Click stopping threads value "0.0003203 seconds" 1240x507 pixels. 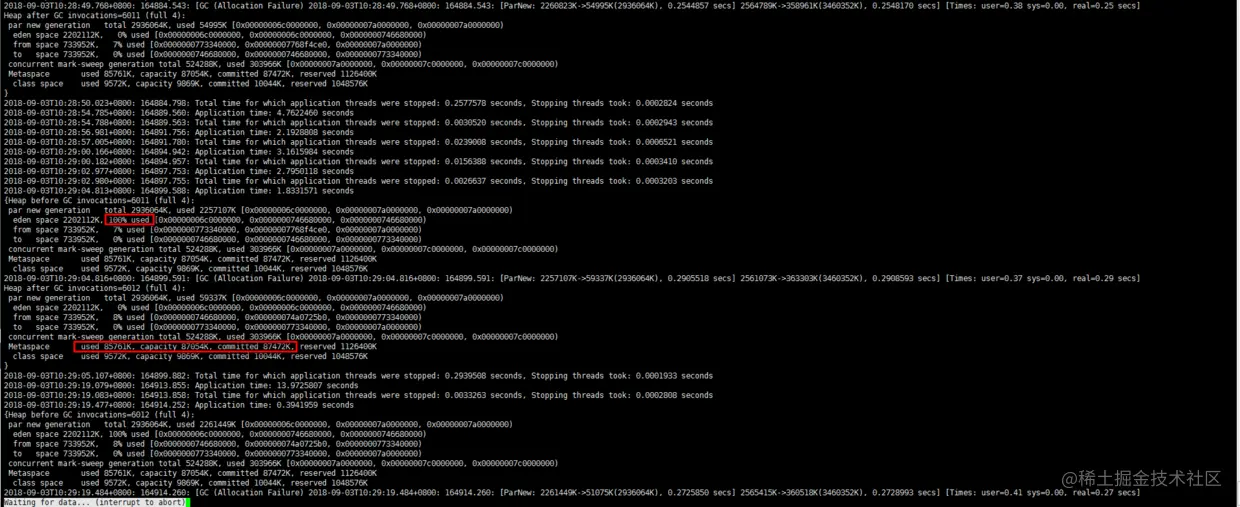pyautogui.click(x=675, y=181)
